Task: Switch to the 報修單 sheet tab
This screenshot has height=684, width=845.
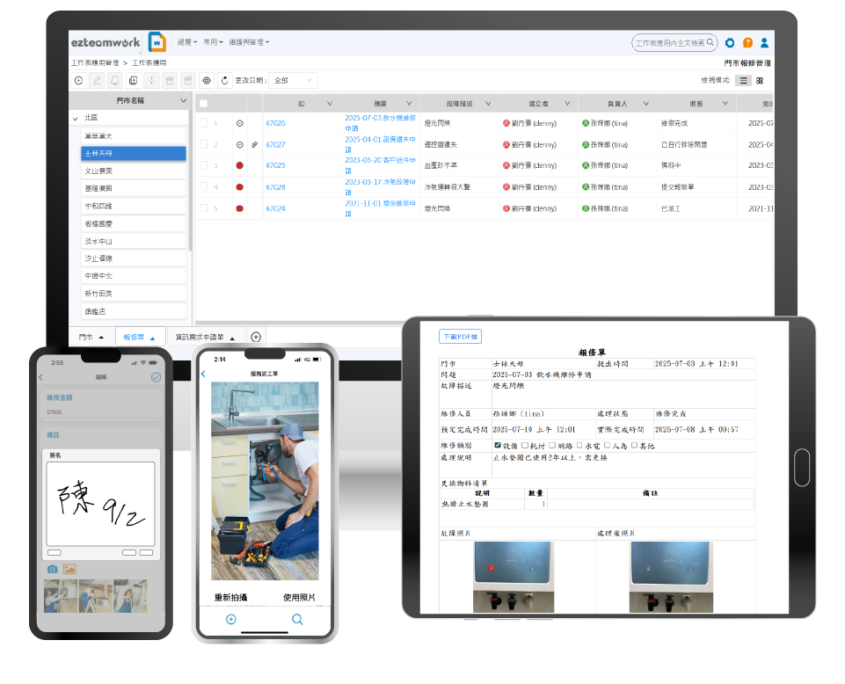Action: 139,337
